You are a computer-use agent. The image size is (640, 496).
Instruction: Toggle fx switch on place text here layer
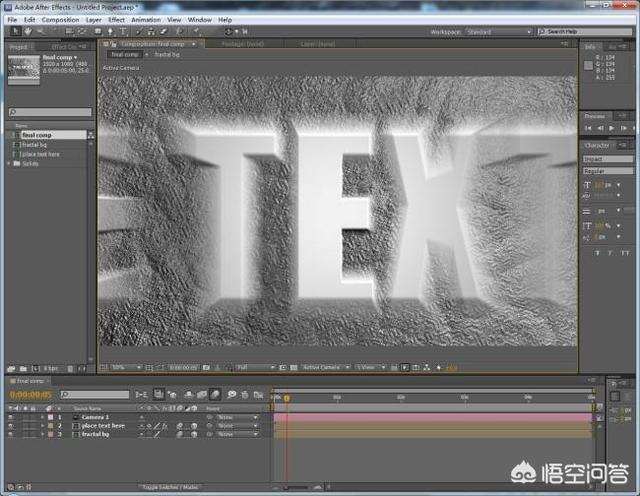(164, 426)
